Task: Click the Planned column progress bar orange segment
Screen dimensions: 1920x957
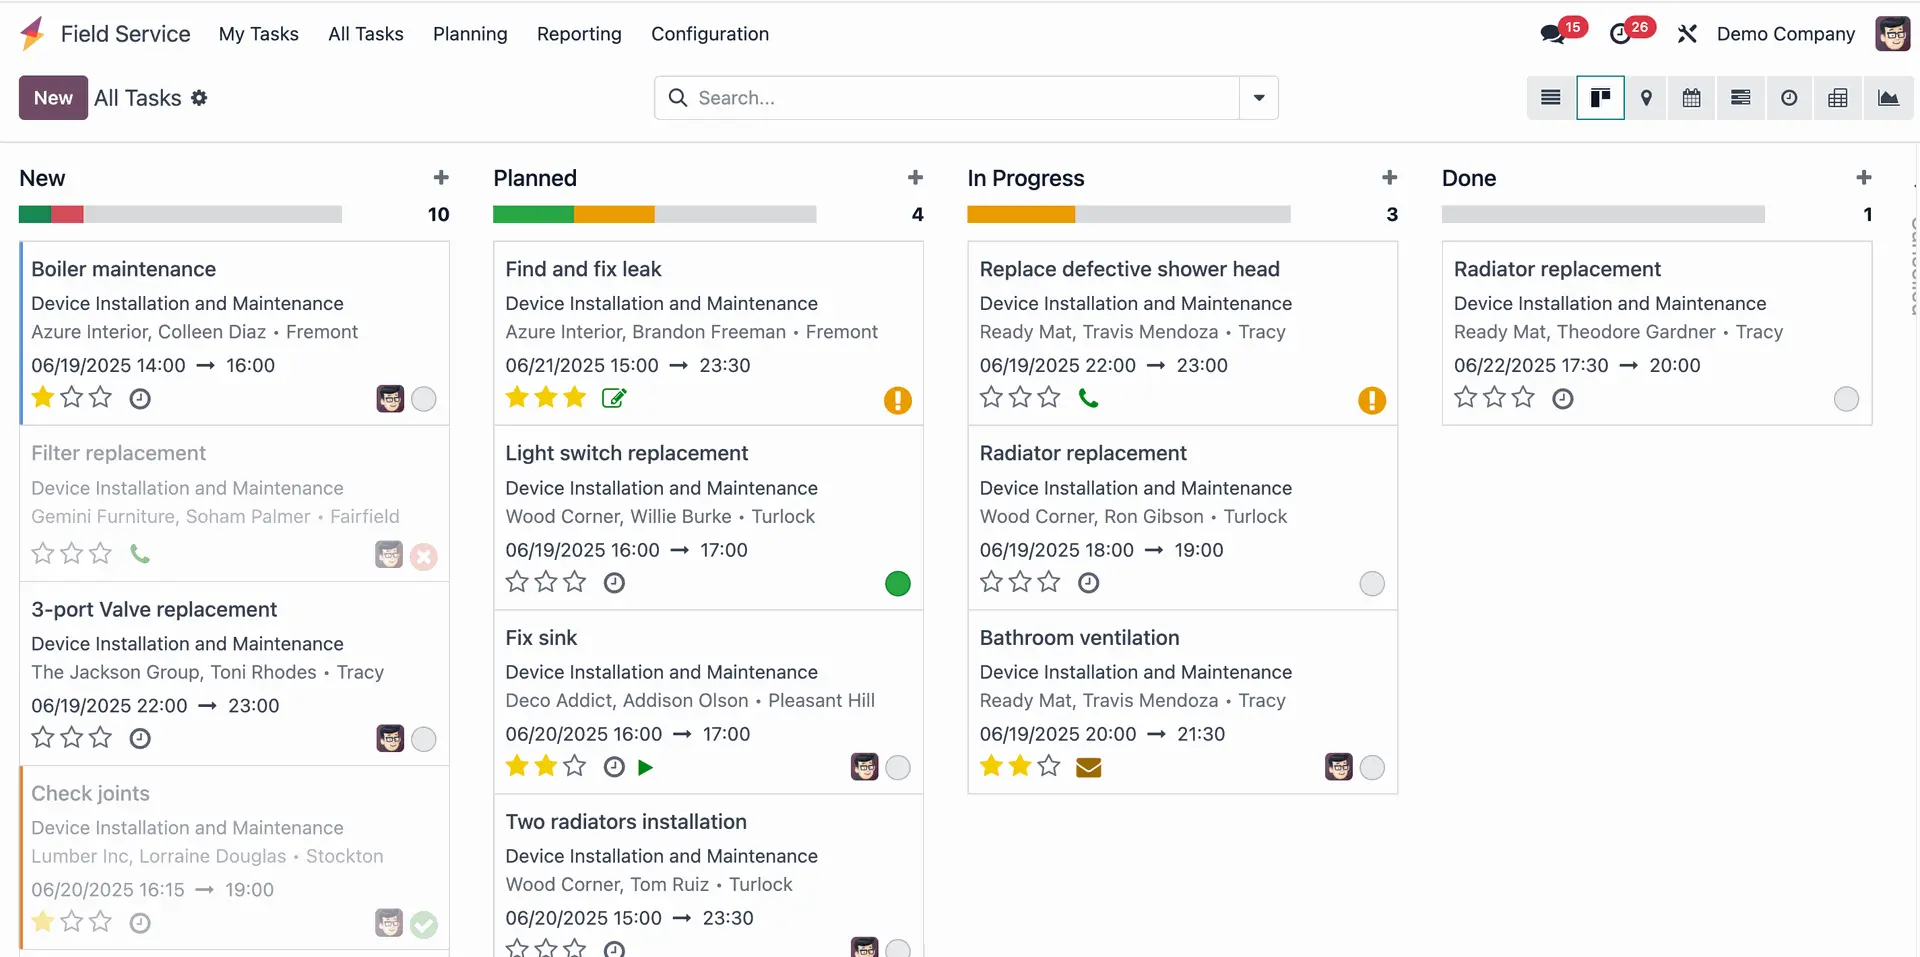Action: click(614, 214)
